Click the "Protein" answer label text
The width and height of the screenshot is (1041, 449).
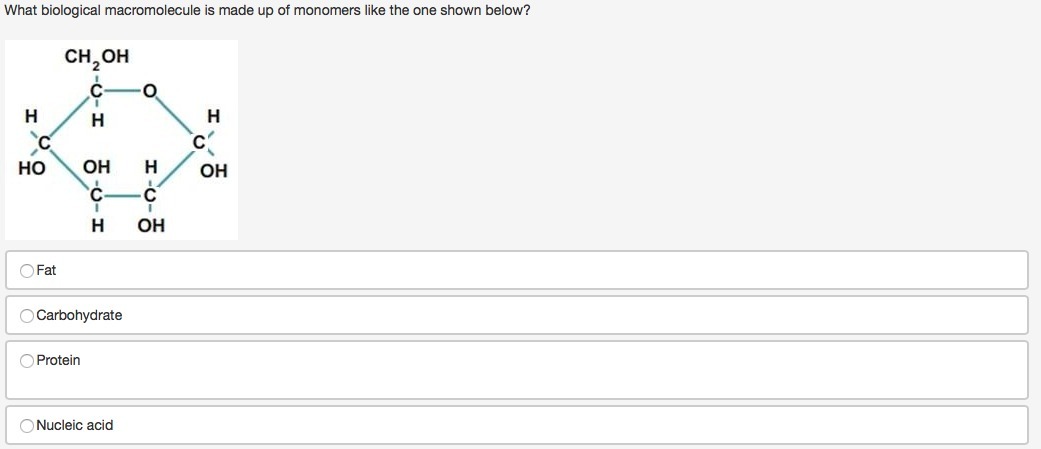coord(58,360)
